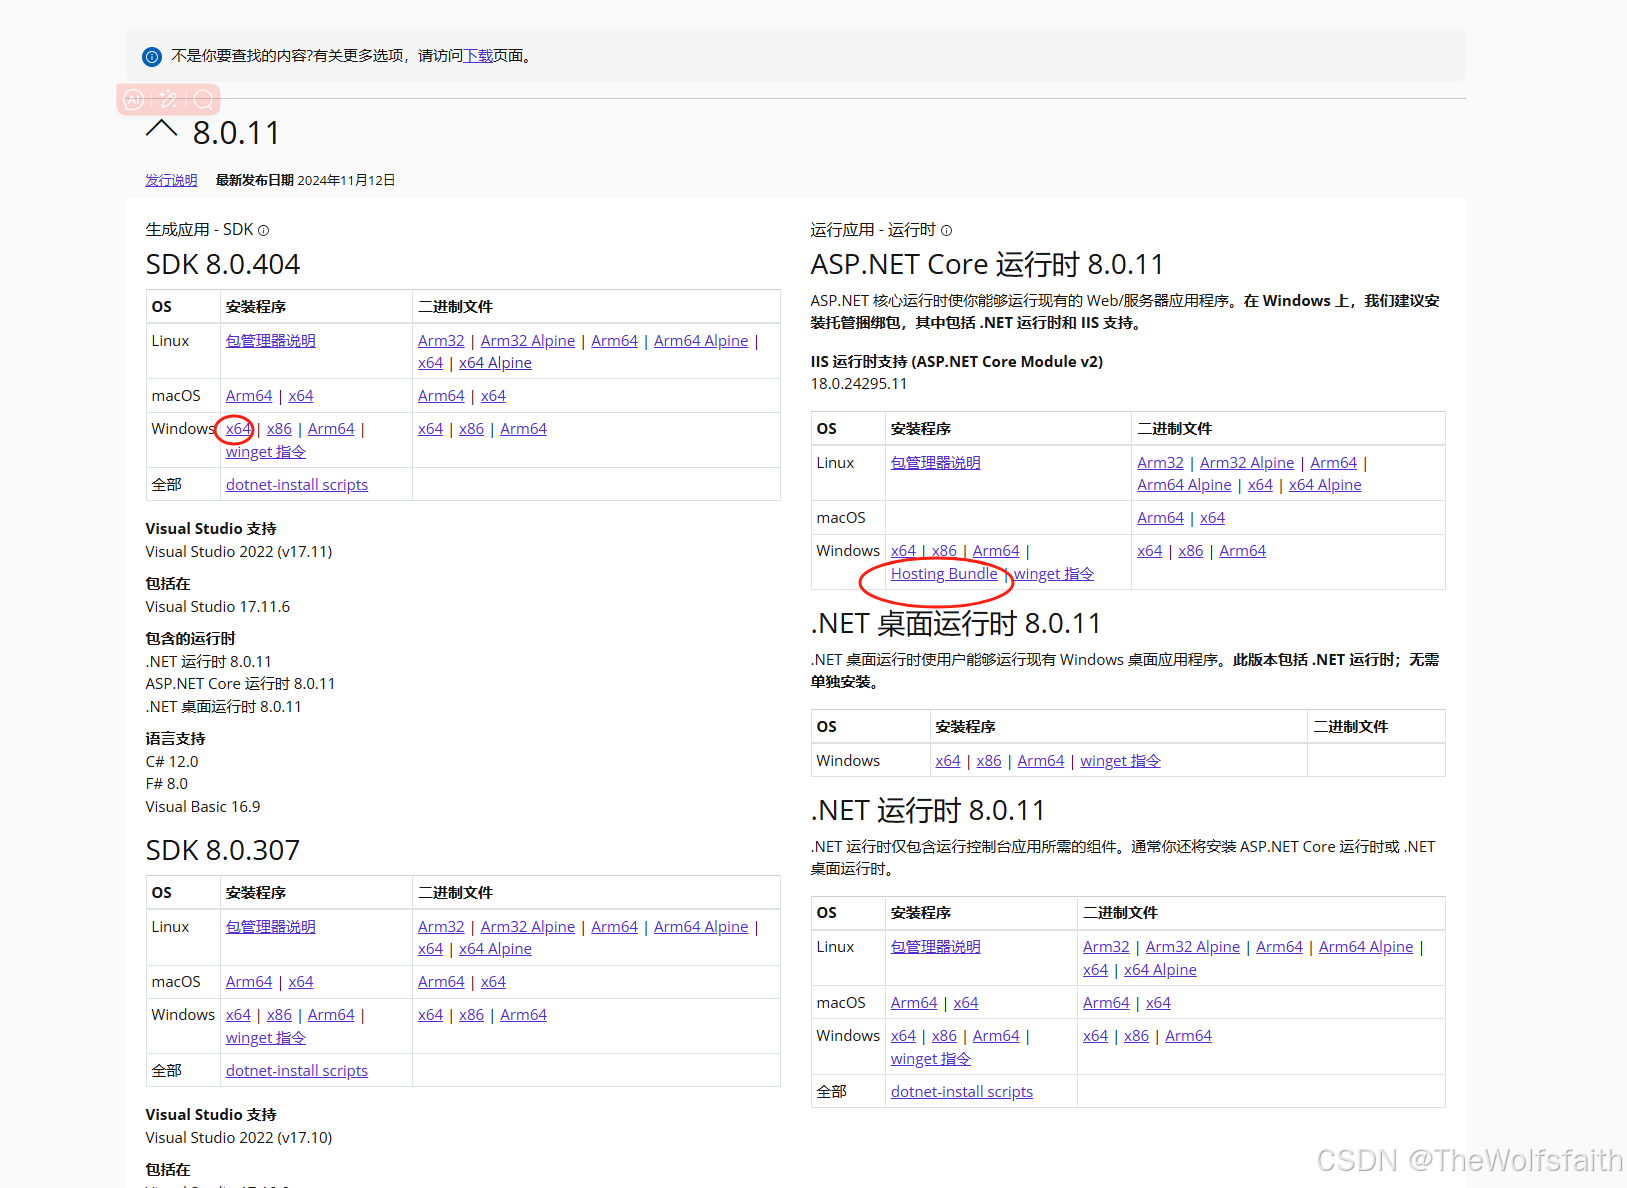The image size is (1627, 1188).
Task: Open the 发行说明 release notes link
Action: 170,180
